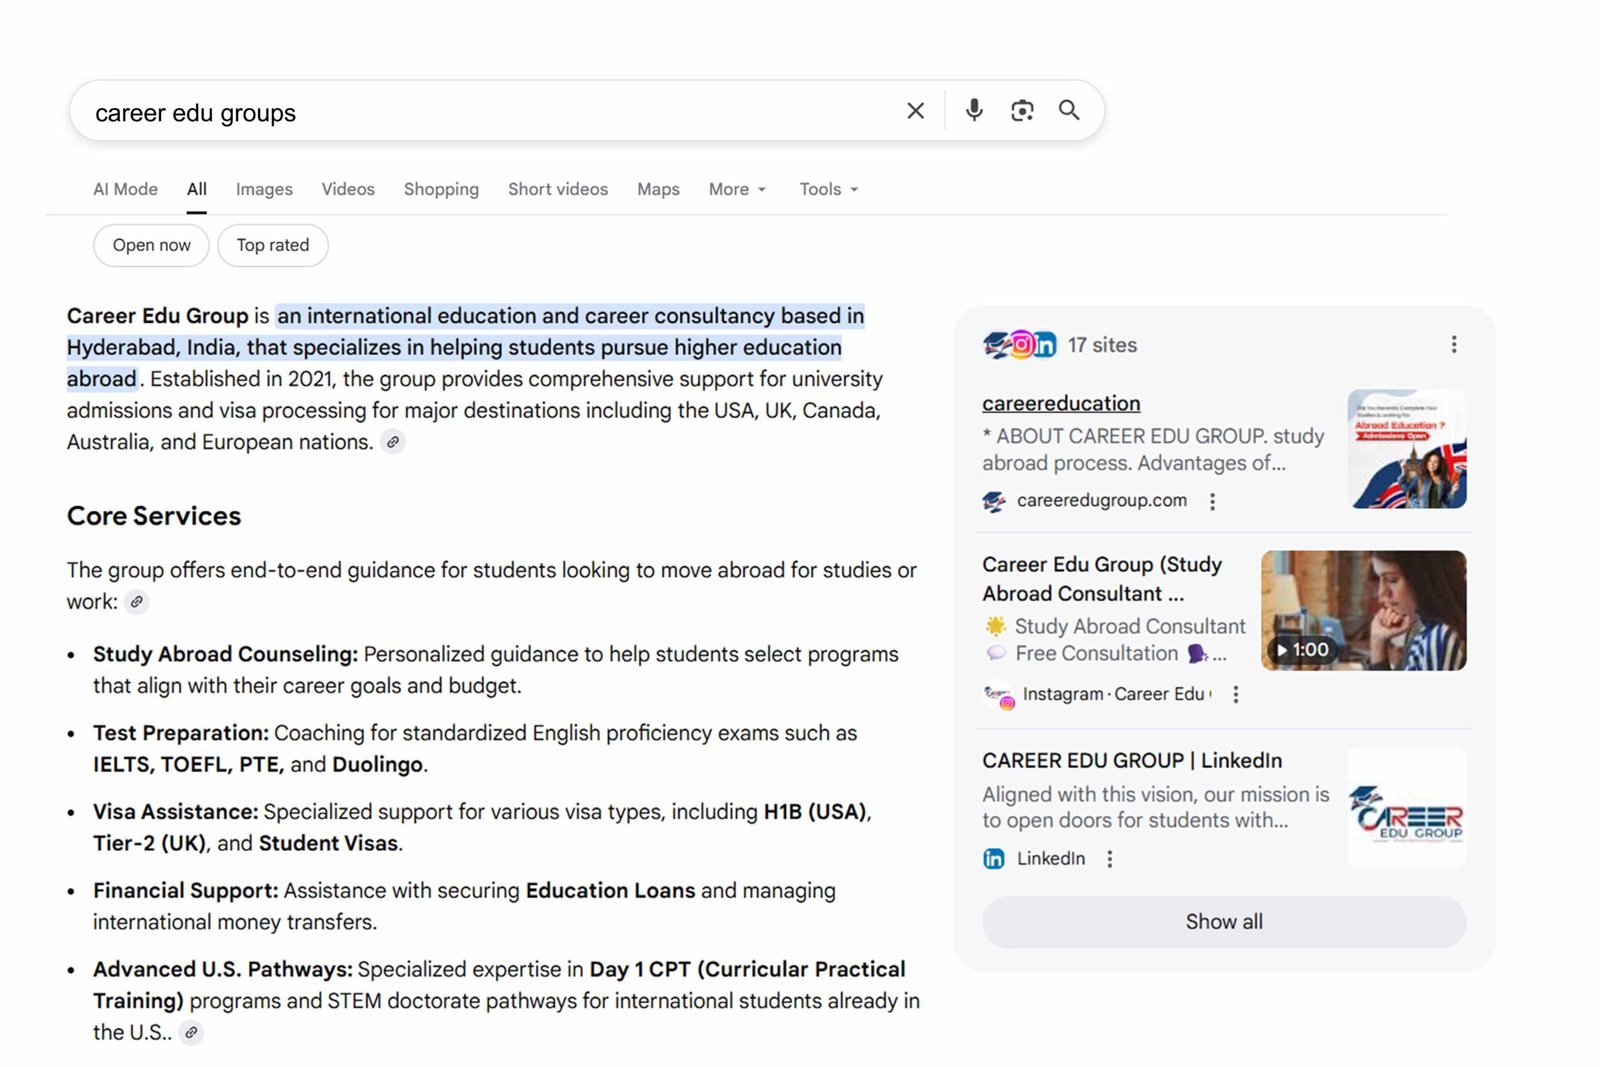Open search by image lens

tap(1021, 111)
